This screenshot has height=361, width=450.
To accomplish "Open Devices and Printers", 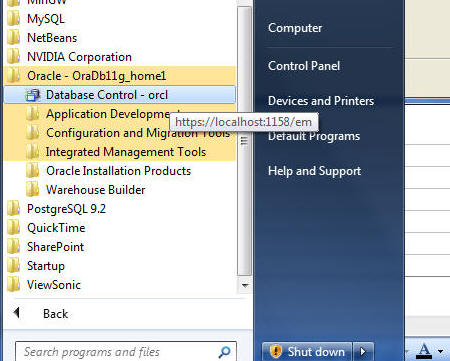I will (x=321, y=101).
